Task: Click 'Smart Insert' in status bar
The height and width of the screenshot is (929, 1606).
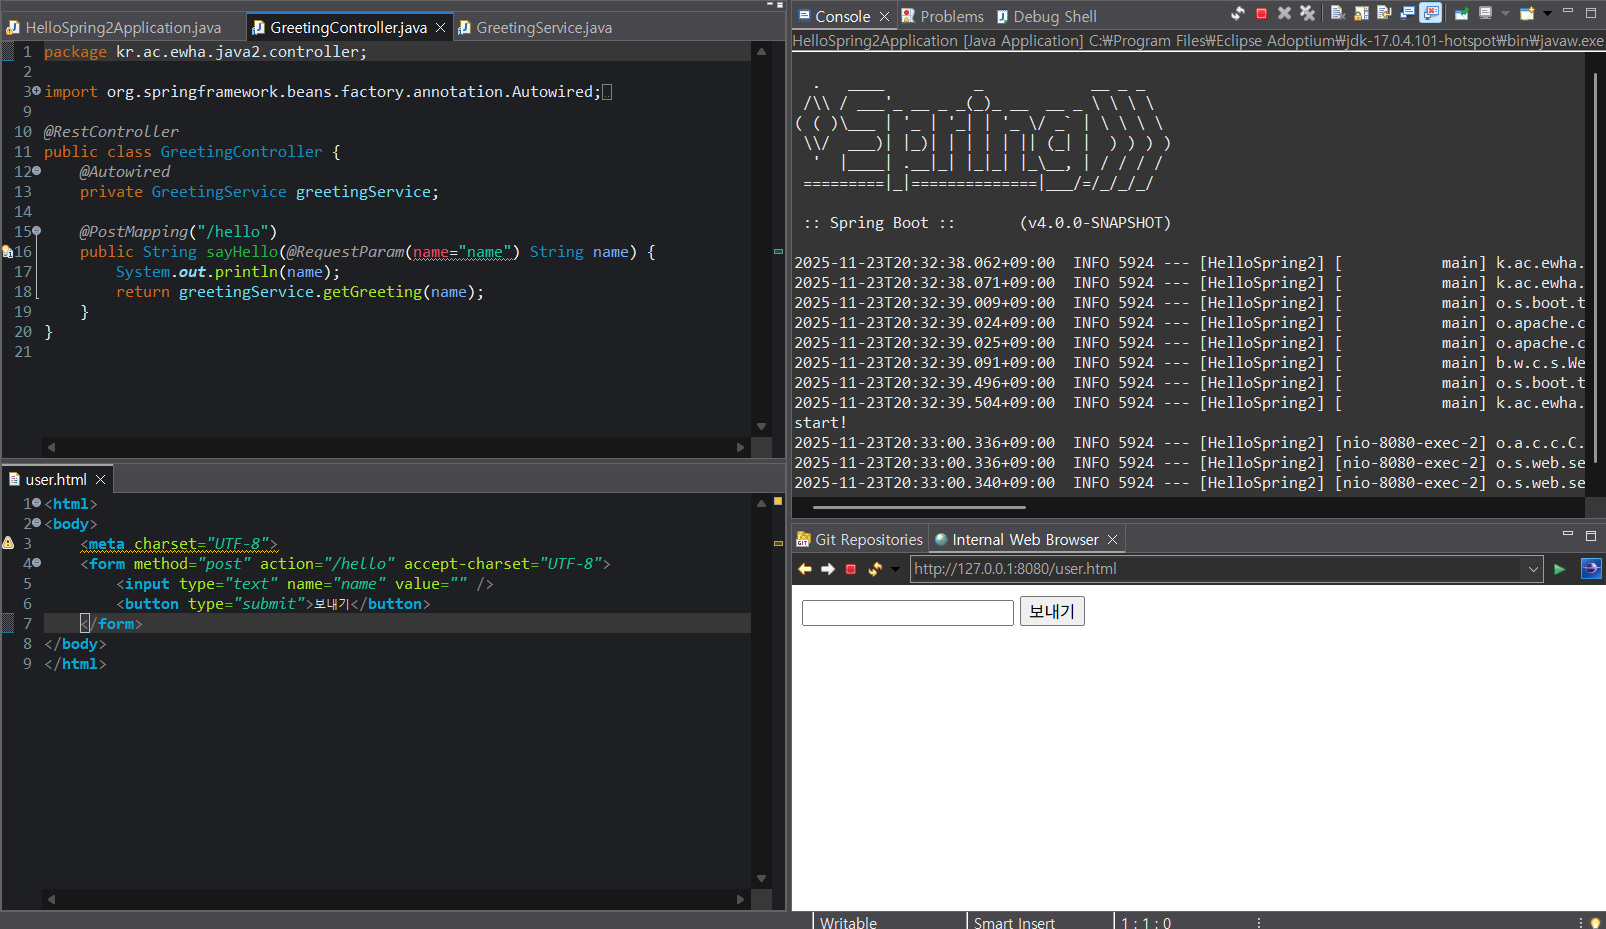Action: coord(1014,922)
